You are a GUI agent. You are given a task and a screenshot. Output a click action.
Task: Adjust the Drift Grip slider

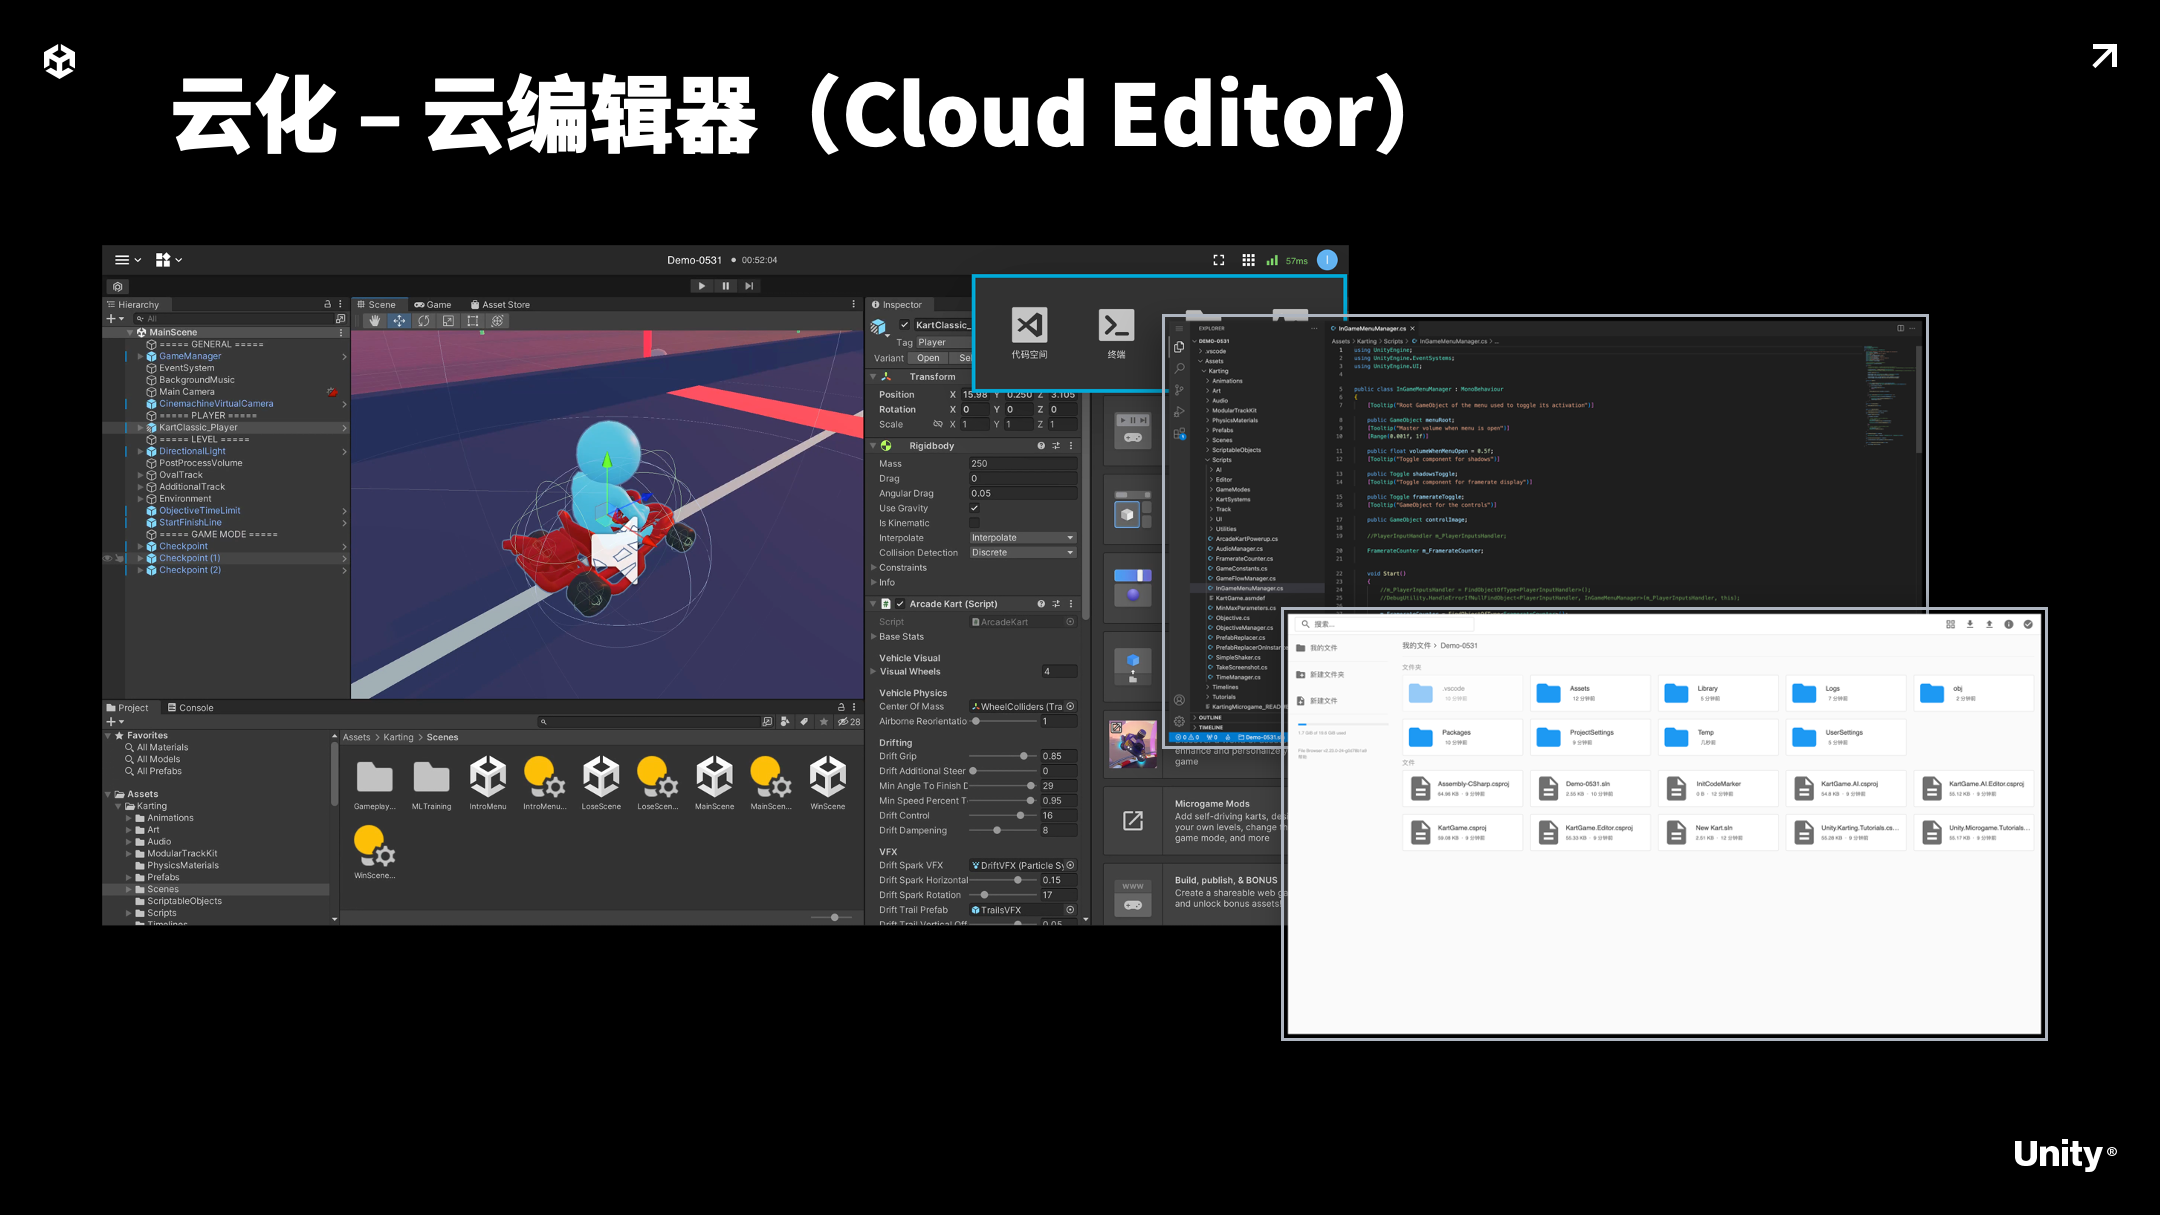(x=1023, y=756)
